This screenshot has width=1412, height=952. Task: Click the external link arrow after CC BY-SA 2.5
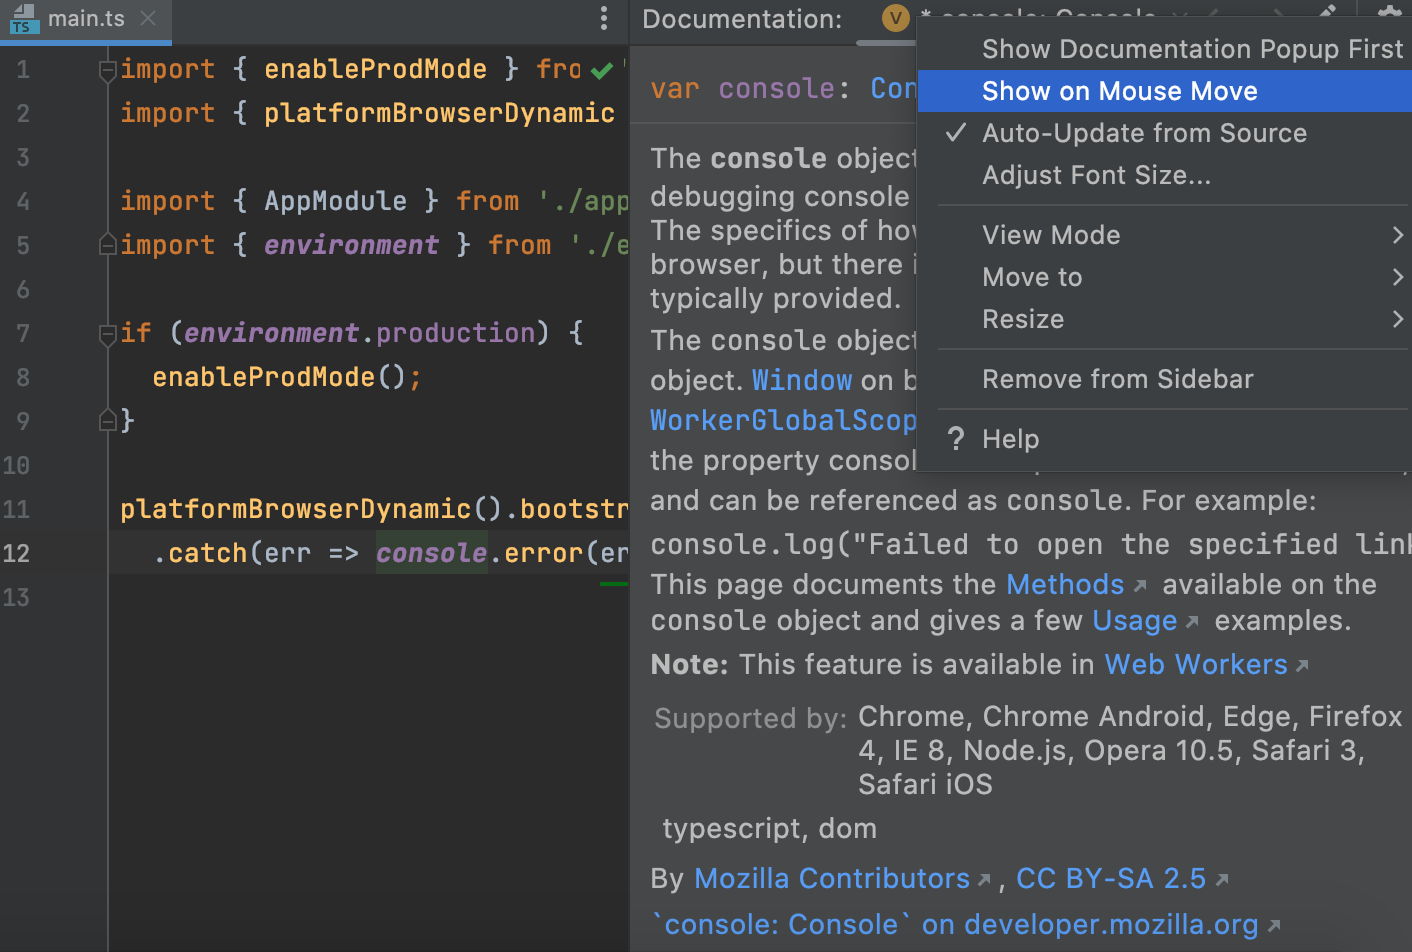[x=1222, y=880]
